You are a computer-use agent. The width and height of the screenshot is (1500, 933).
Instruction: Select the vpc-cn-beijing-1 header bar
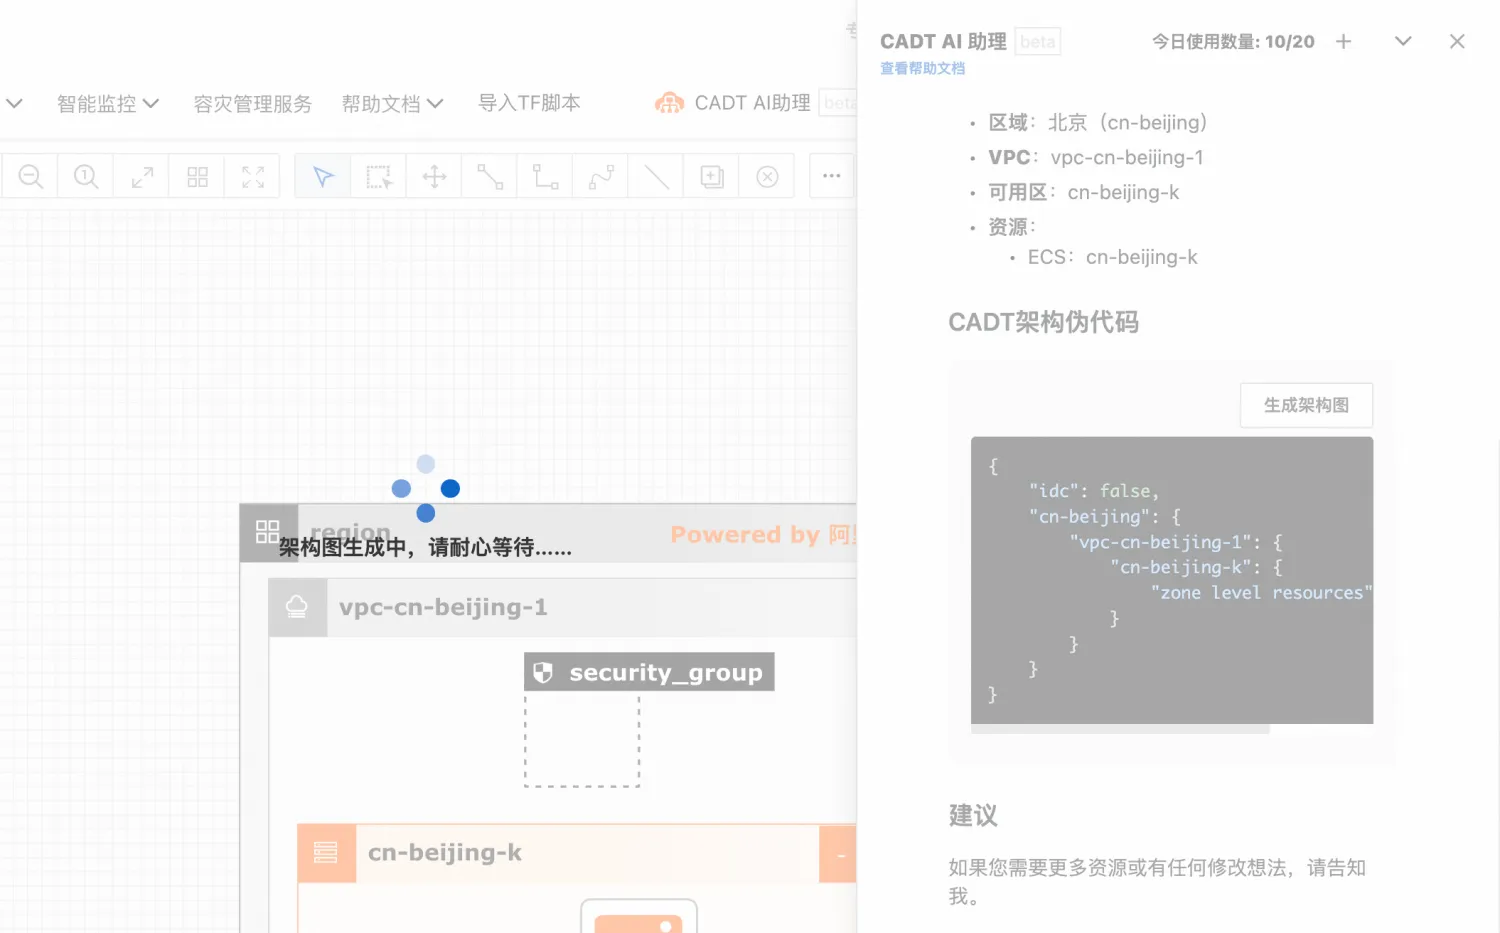pyautogui.click(x=563, y=607)
